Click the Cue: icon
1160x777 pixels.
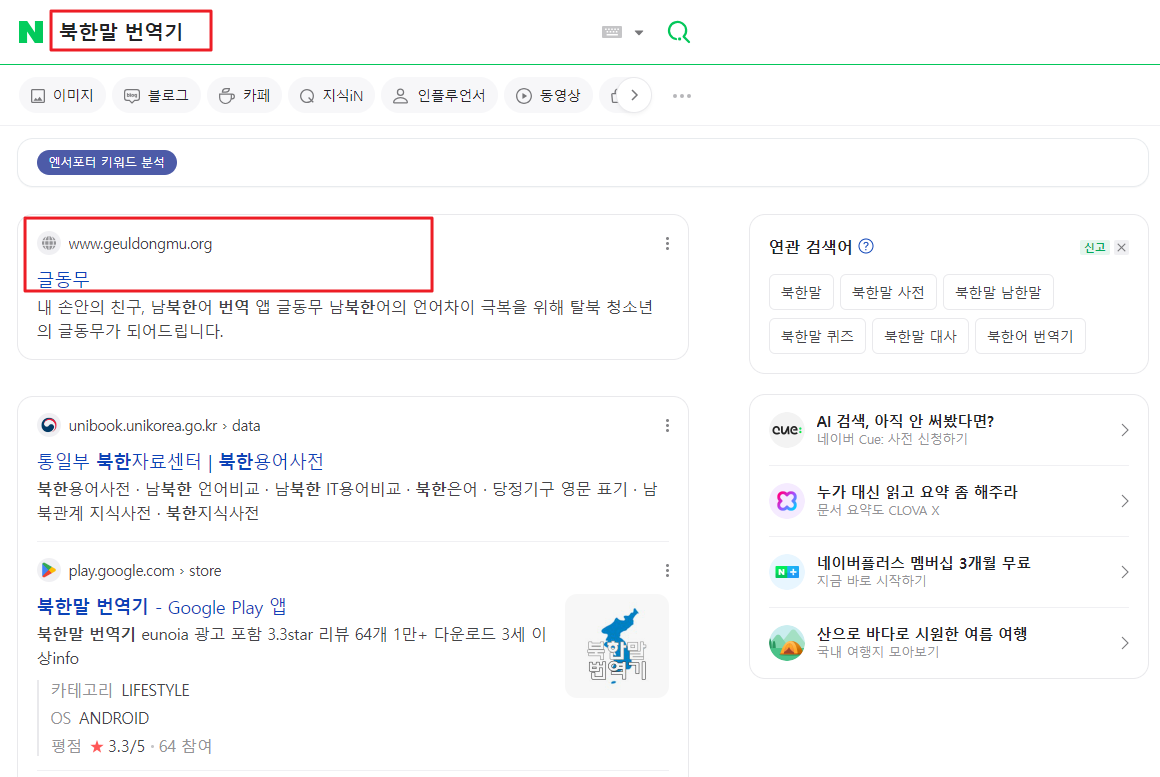[x=786, y=430]
